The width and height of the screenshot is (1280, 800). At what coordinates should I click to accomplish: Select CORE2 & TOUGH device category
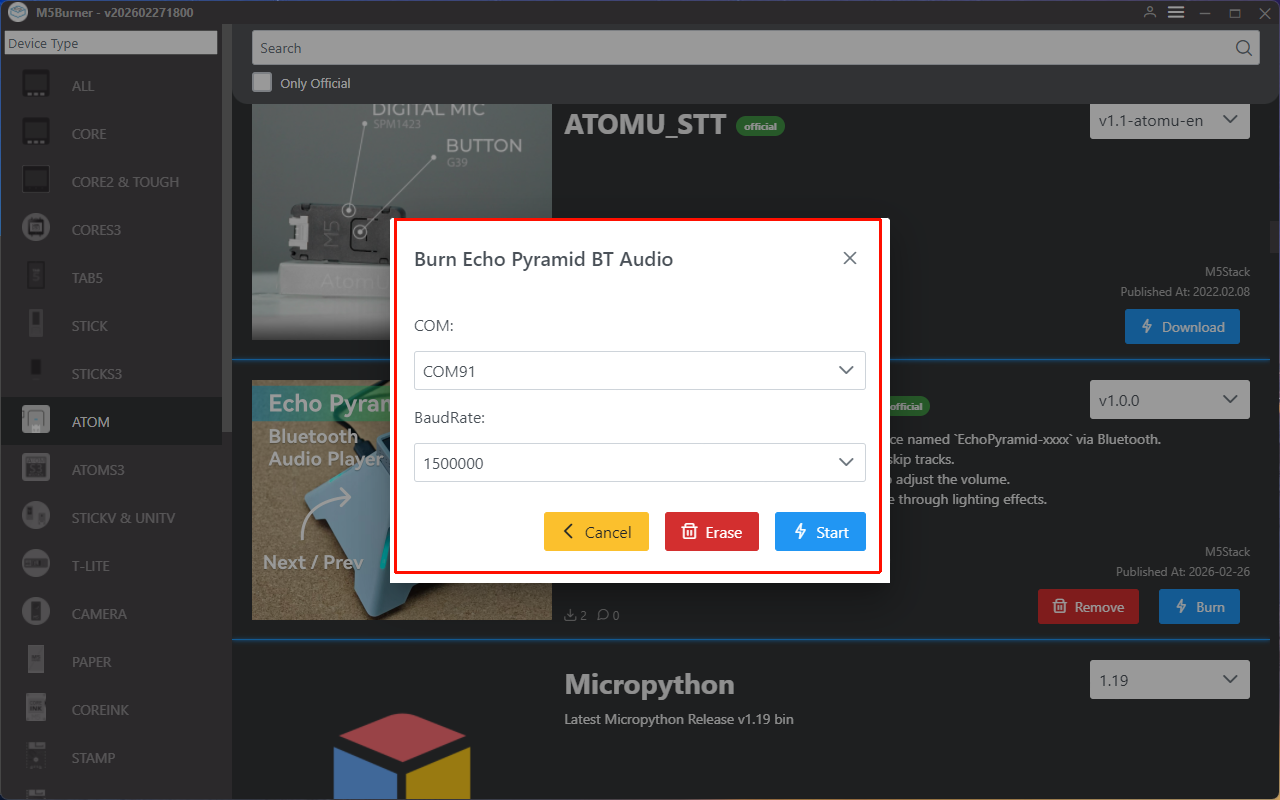[x=125, y=182]
